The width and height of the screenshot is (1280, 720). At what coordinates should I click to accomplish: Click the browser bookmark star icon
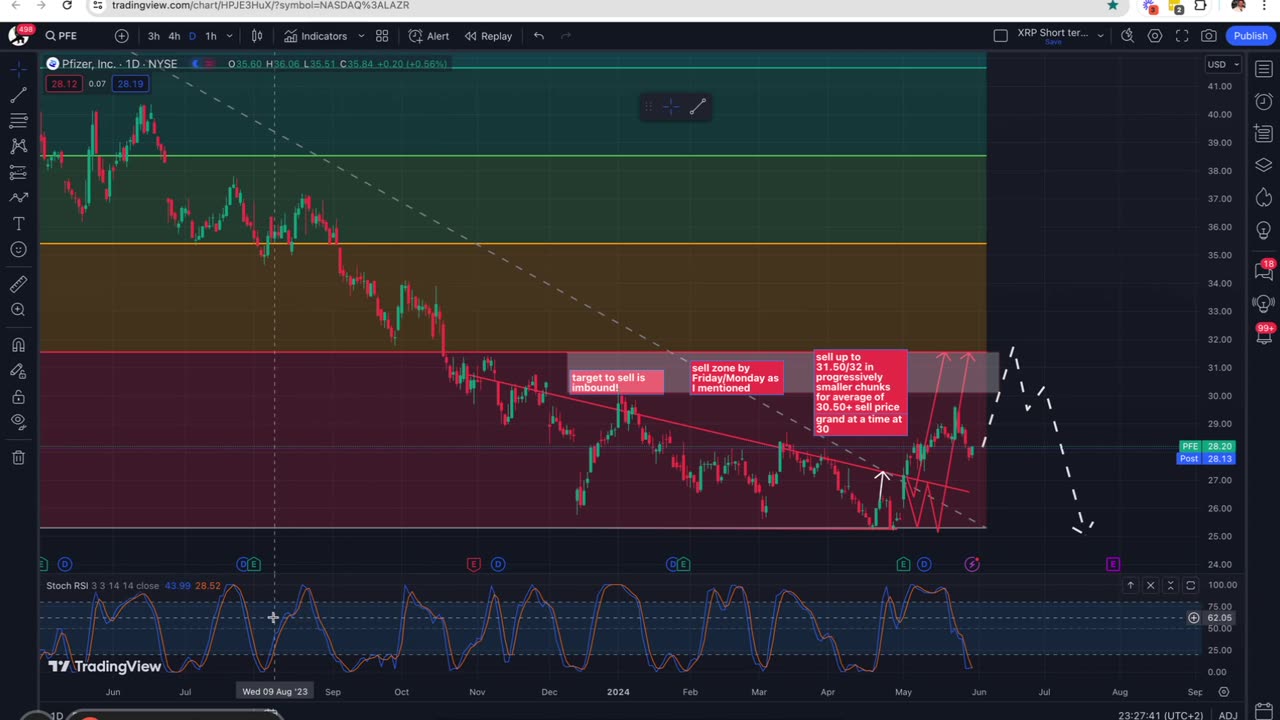click(x=1112, y=5)
